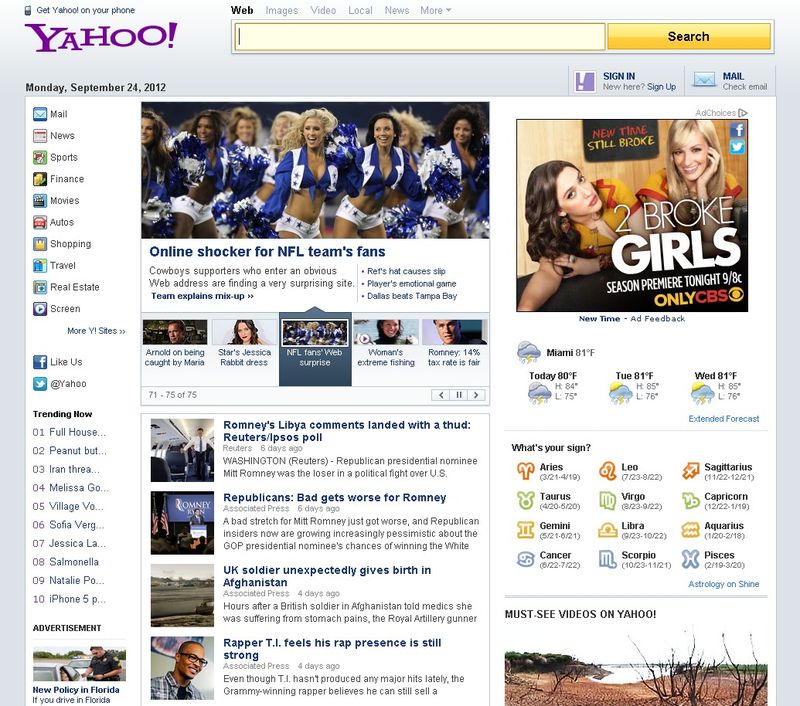Open Astrology on Shine link
Screen dimensions: 800x706
(x=723, y=584)
